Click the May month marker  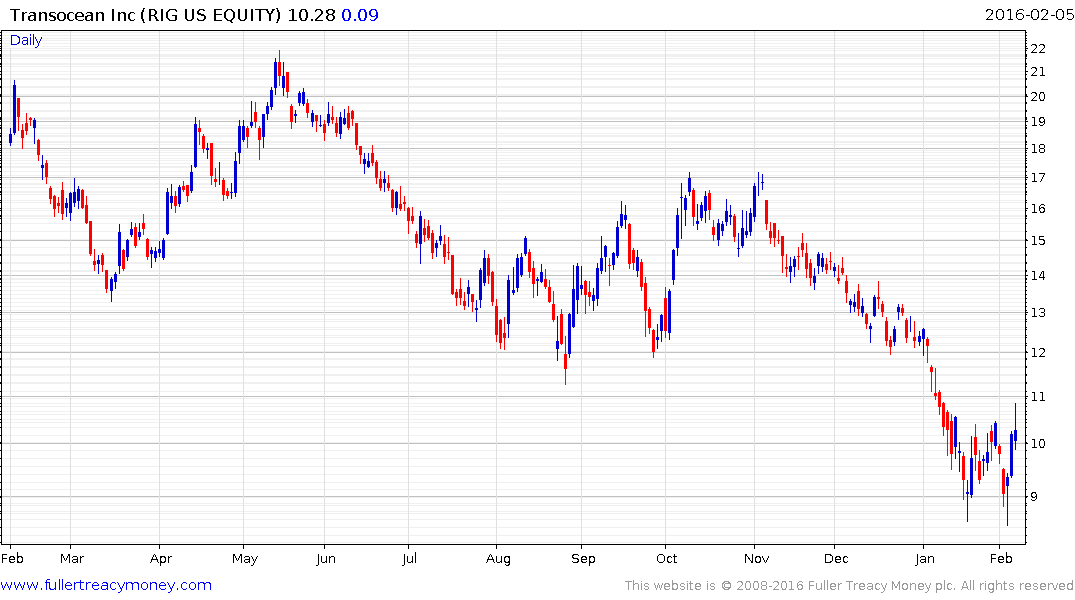(x=244, y=558)
